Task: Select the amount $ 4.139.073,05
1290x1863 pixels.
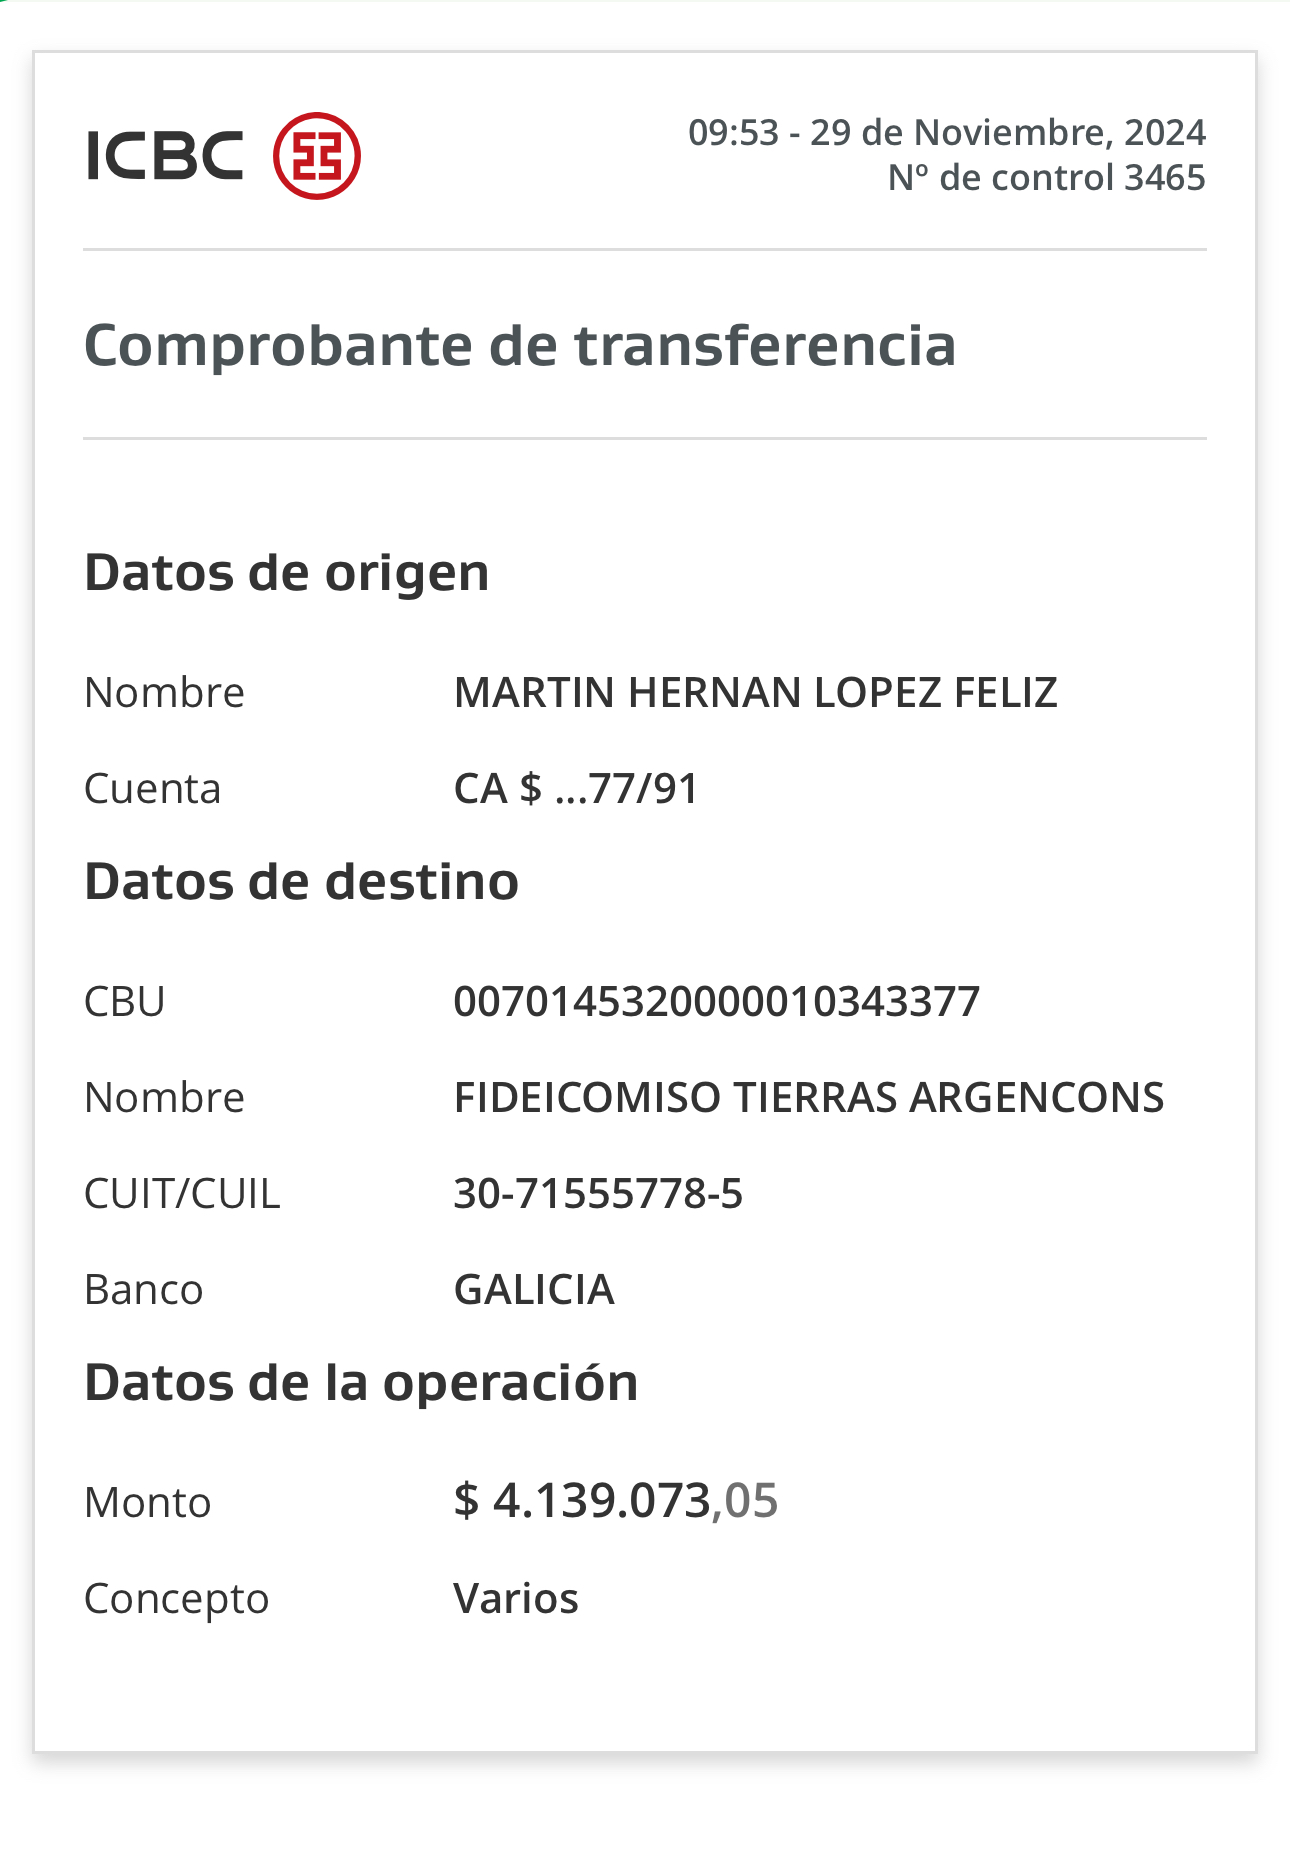Action: pos(616,1501)
